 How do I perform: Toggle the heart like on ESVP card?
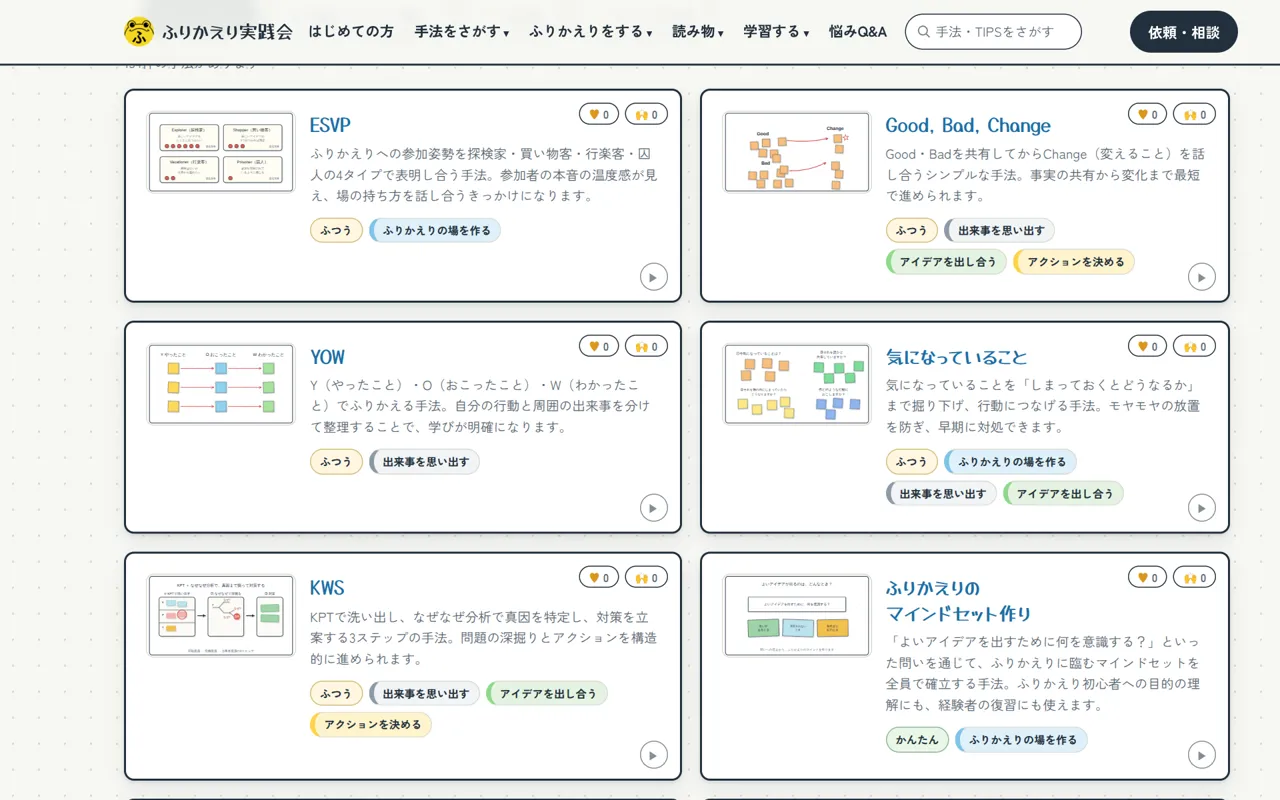[599, 114]
